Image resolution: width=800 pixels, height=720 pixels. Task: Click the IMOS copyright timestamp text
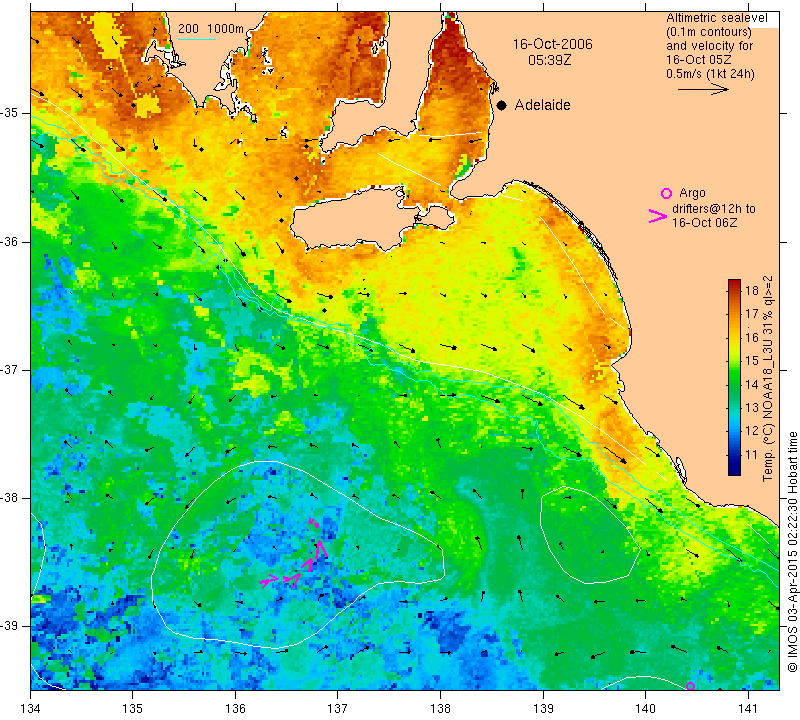[792, 552]
